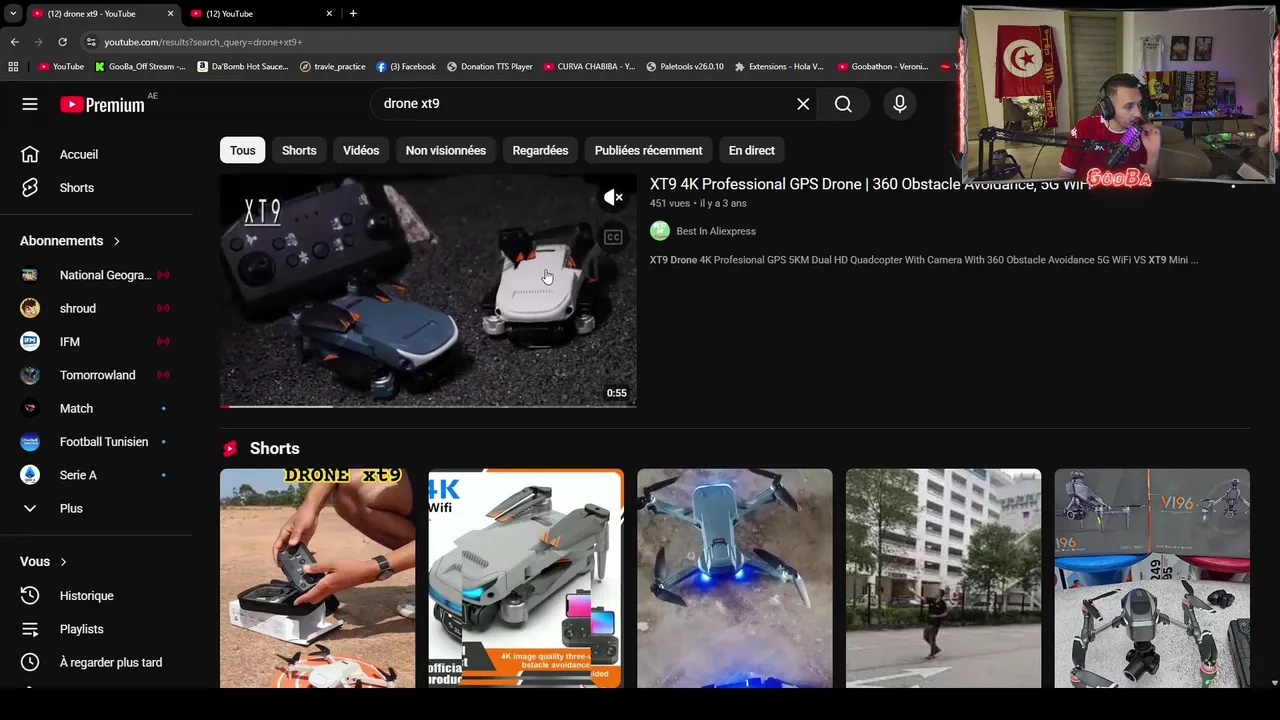The image size is (1280, 720).
Task: Open the travle_practice bookmark
Action: [x=333, y=67]
